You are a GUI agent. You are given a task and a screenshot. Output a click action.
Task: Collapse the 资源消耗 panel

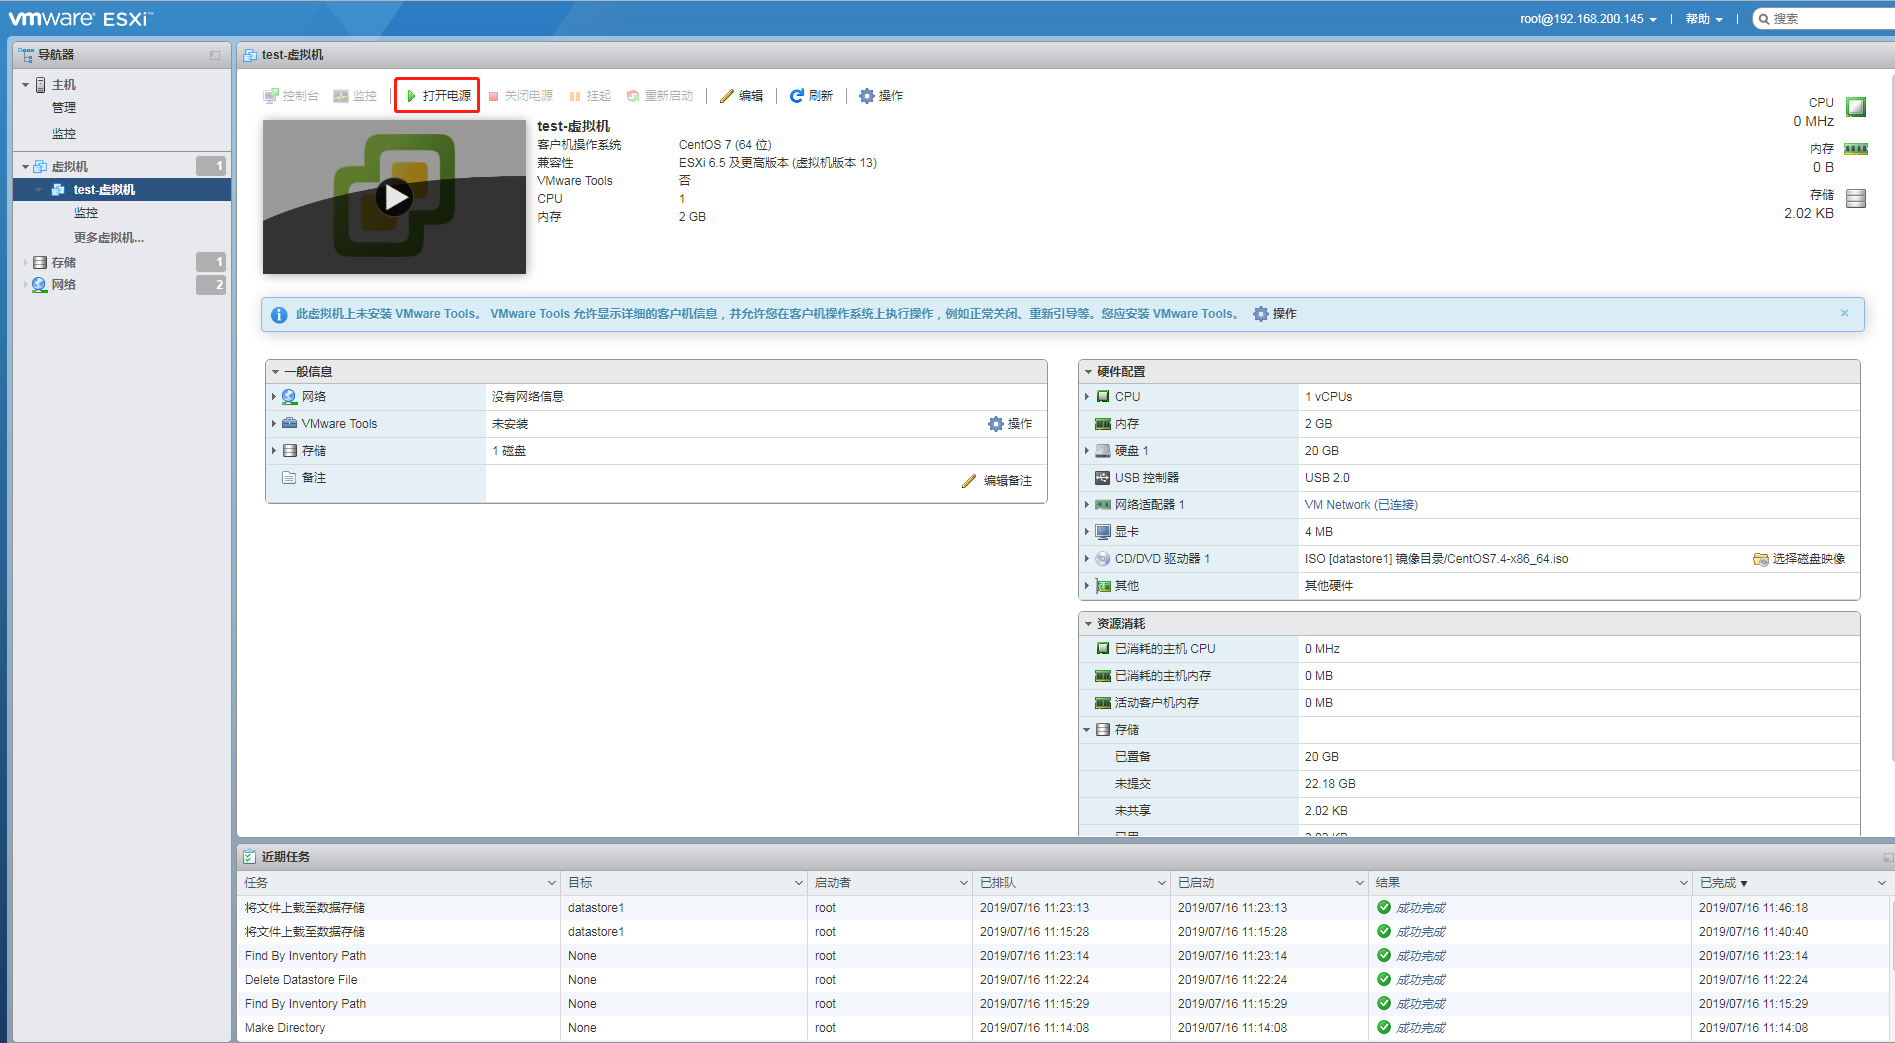[1088, 622]
